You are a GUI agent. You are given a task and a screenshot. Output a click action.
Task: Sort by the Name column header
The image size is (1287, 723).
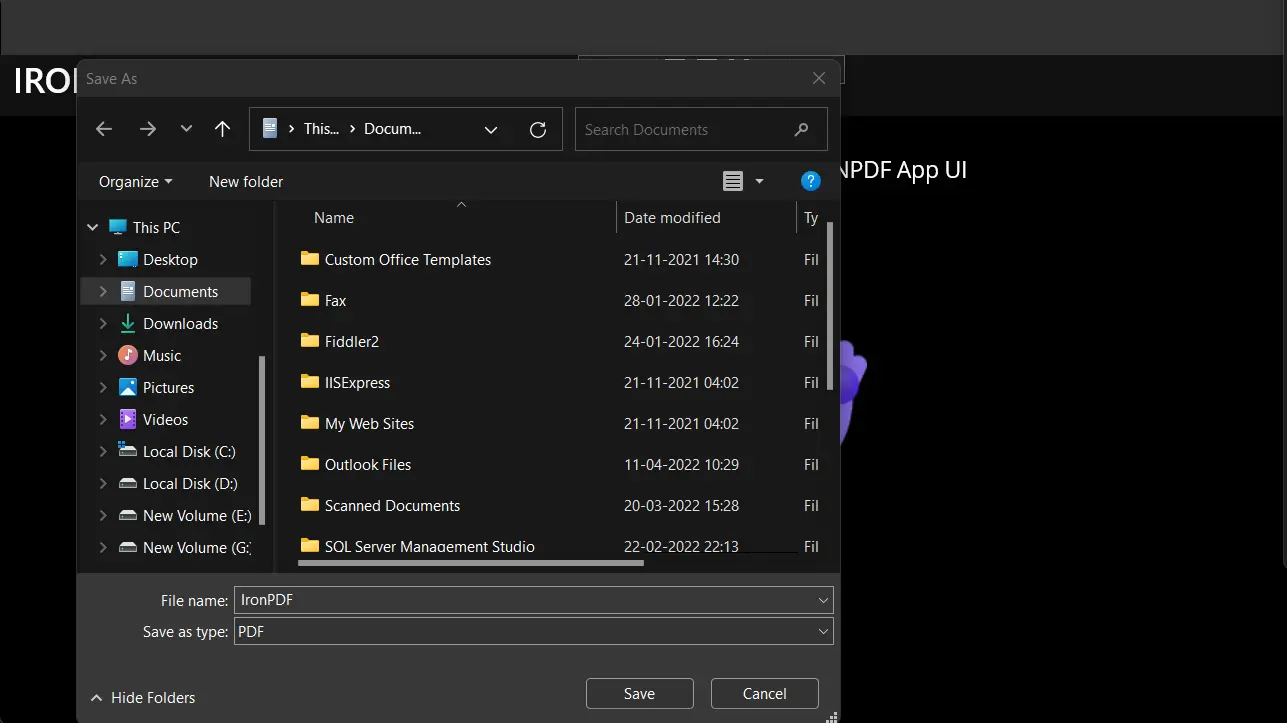pos(334,217)
